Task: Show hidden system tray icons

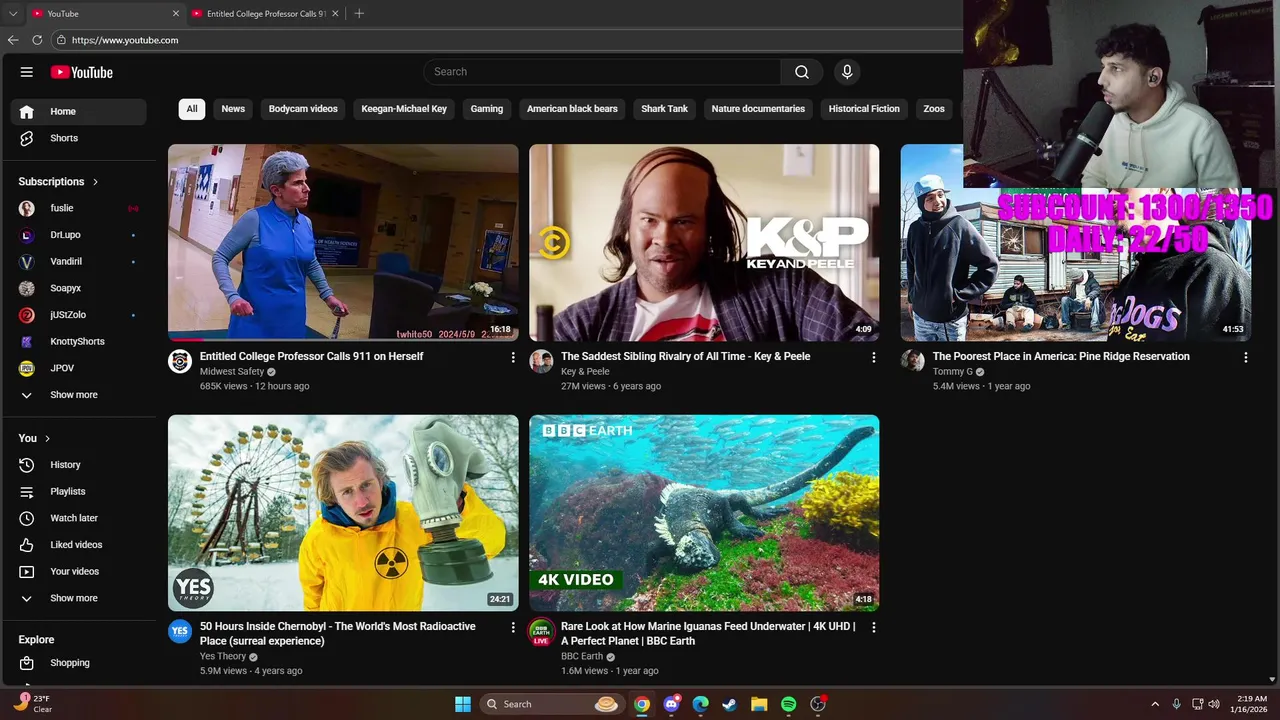Action: 1155,704
